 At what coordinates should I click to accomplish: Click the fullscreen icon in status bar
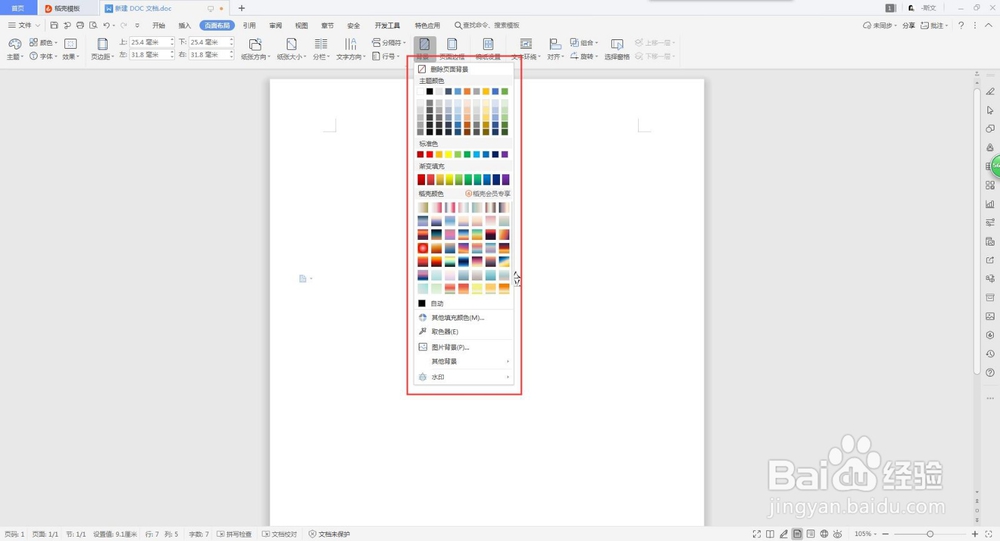[756, 534]
